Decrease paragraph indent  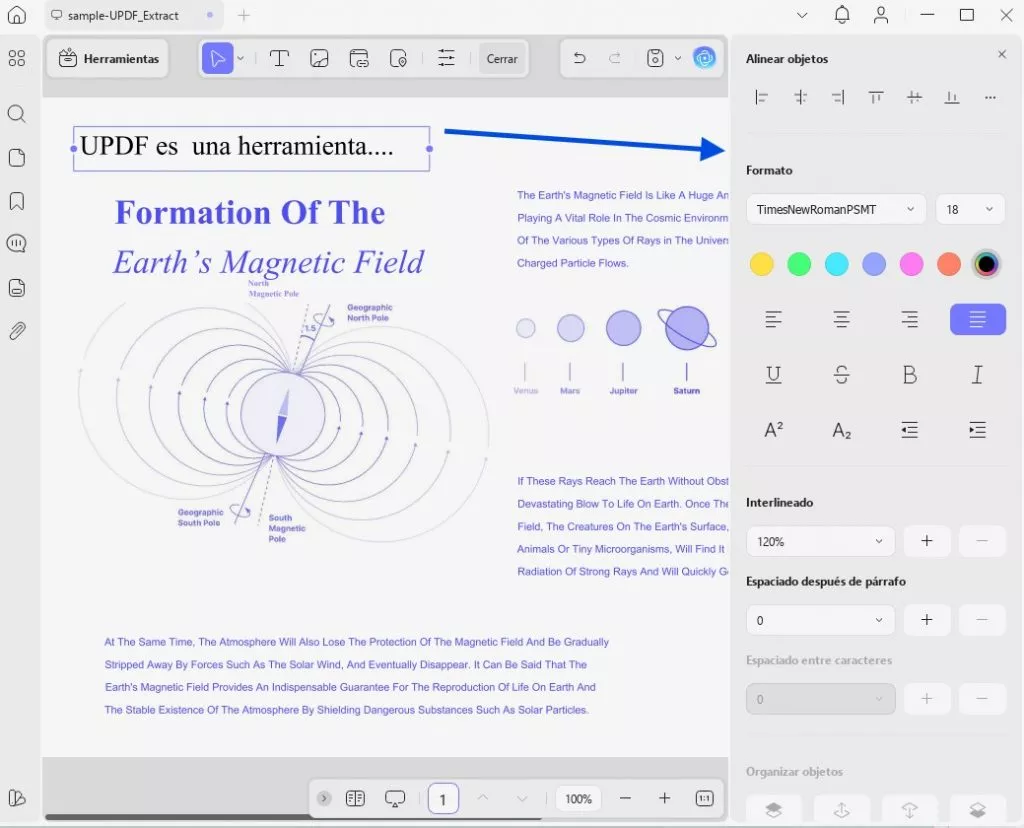(x=910, y=430)
